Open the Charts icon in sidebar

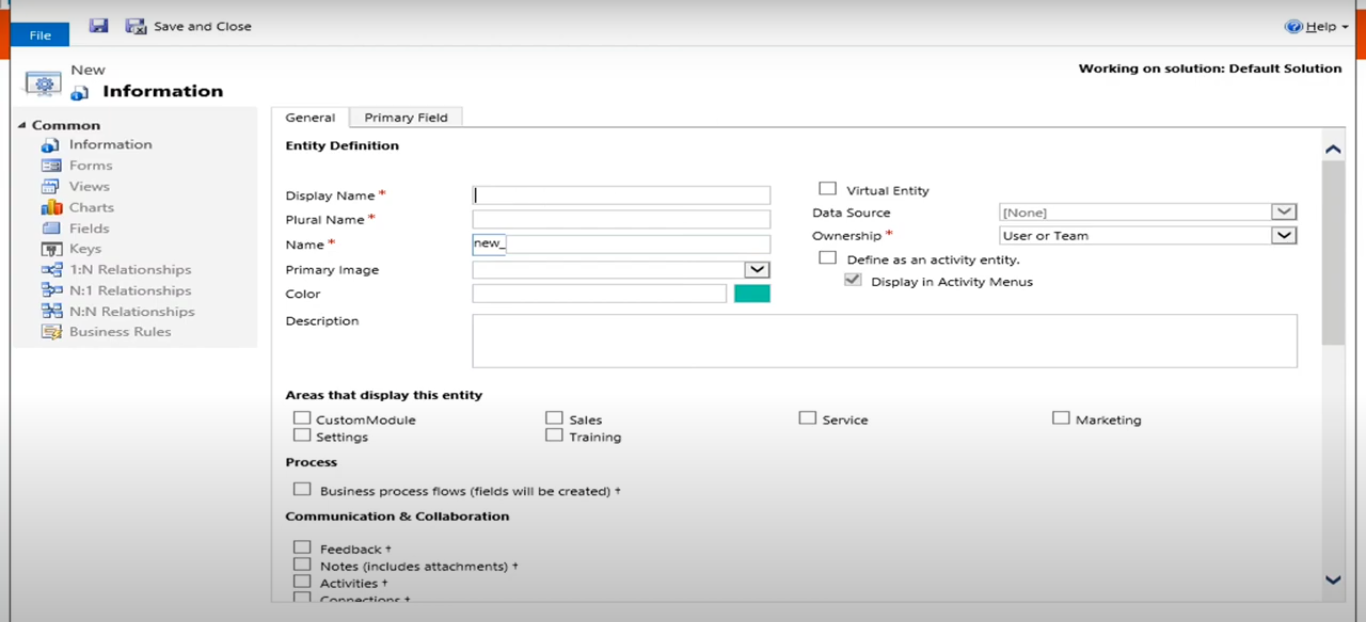click(x=51, y=208)
